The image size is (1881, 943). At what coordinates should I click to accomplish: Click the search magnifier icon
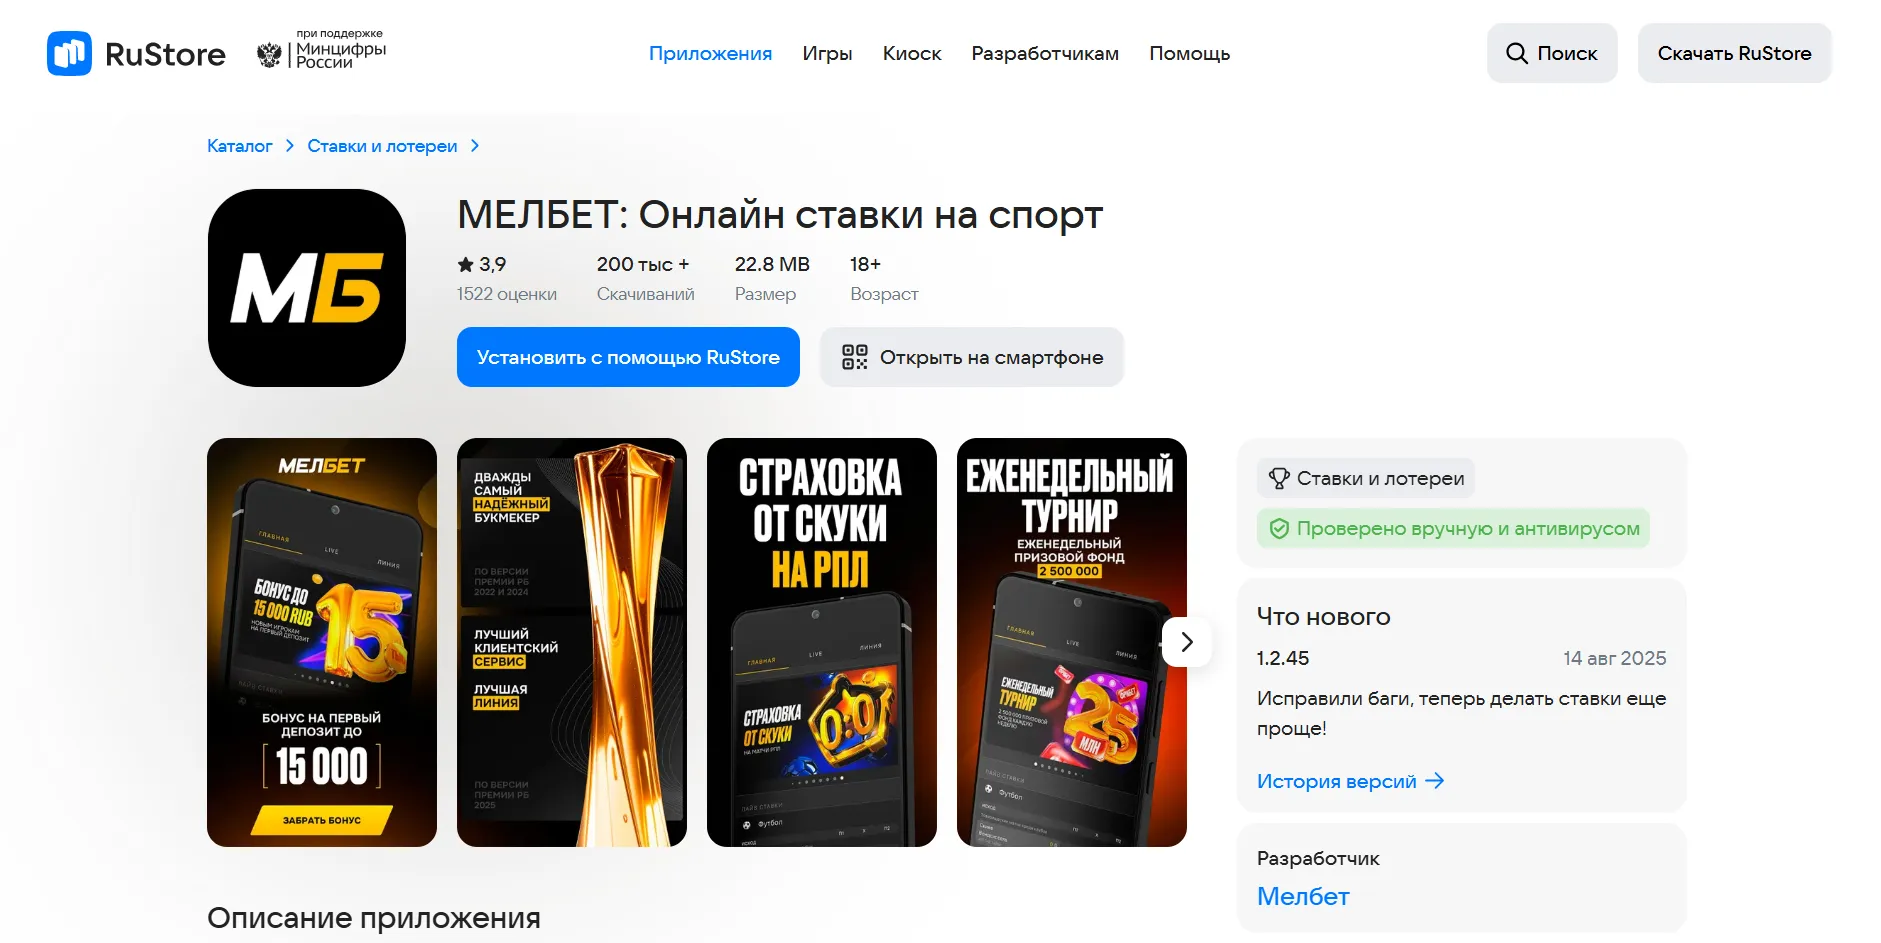(1517, 53)
